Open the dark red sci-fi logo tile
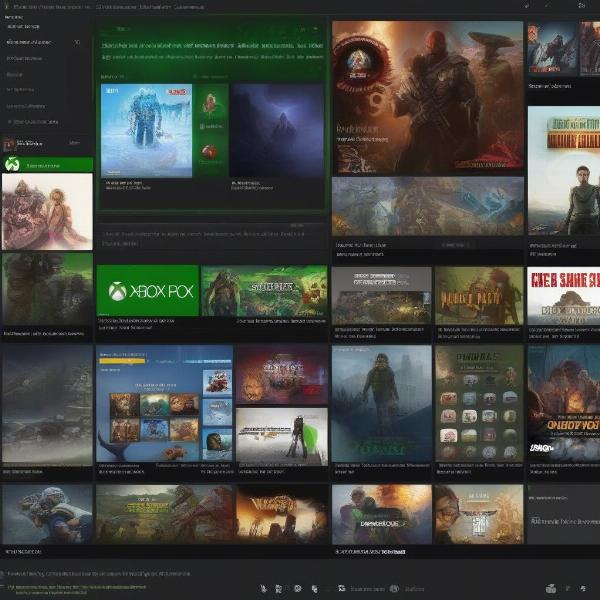600x600 pixels. pyautogui.click(x=282, y=375)
